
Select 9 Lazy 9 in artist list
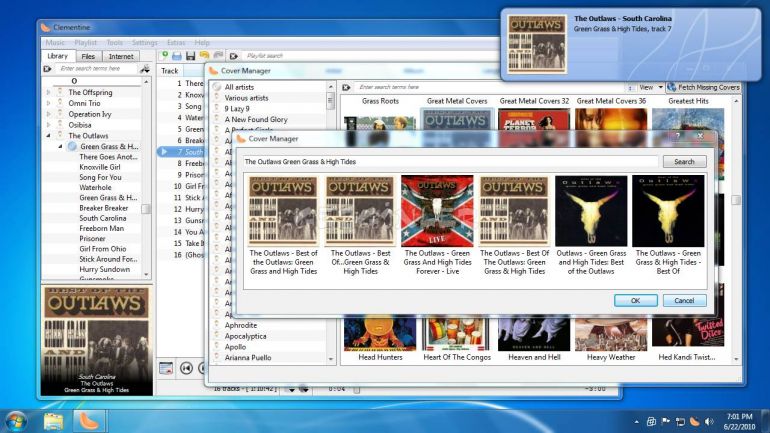(237, 108)
